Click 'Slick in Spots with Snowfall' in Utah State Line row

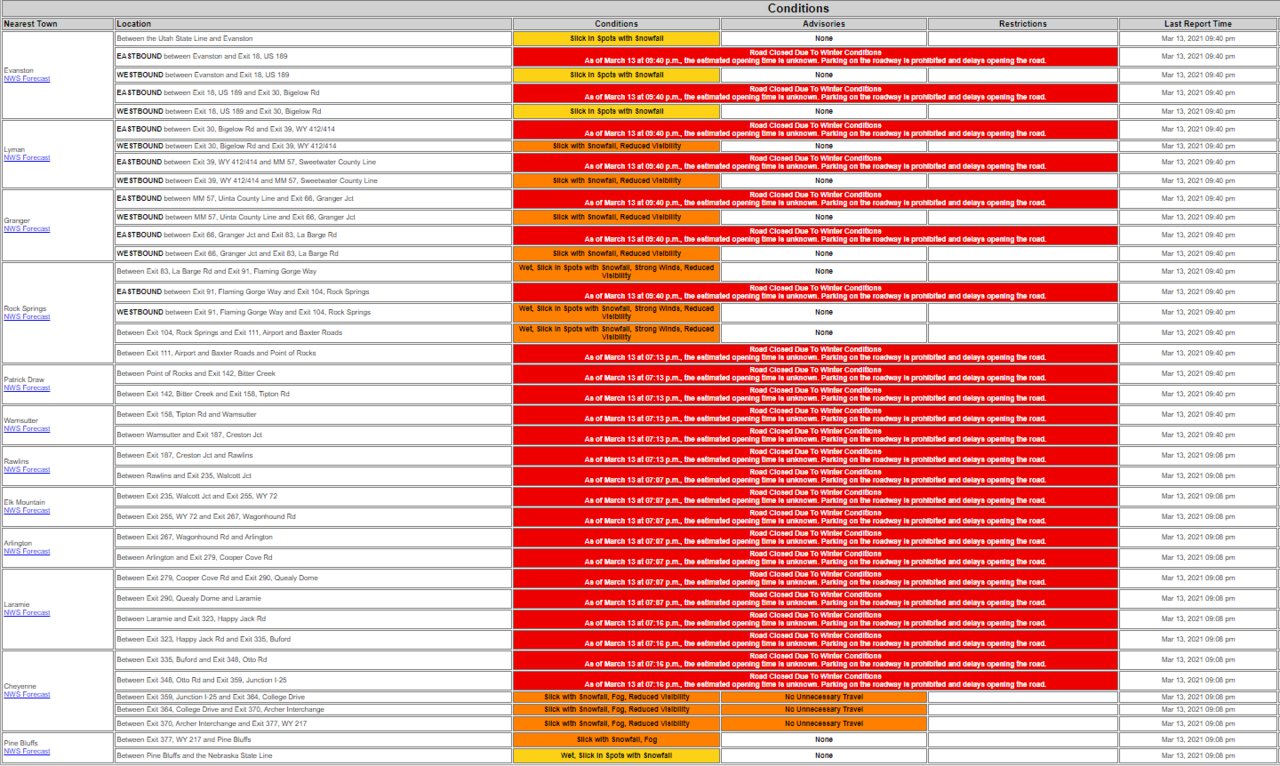617,39
